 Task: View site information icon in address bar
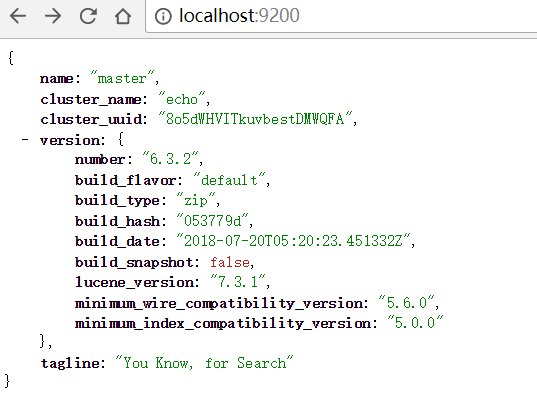(x=163, y=16)
